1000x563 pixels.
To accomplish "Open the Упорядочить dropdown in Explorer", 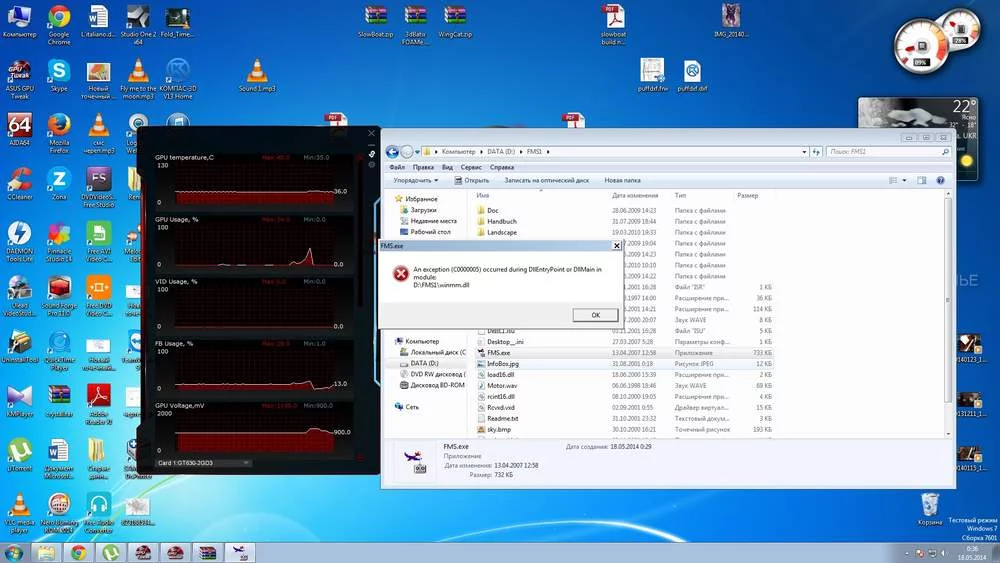I will click(x=416, y=181).
